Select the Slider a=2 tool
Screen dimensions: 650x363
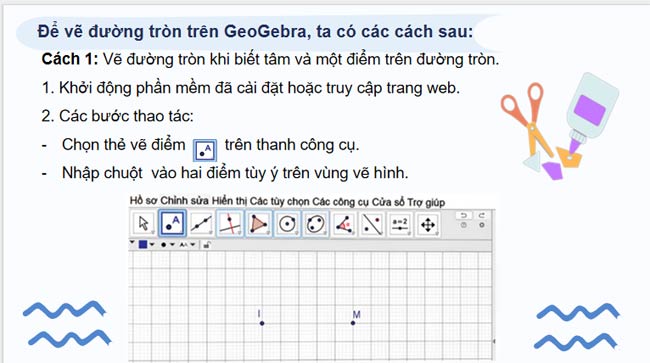[400, 224]
